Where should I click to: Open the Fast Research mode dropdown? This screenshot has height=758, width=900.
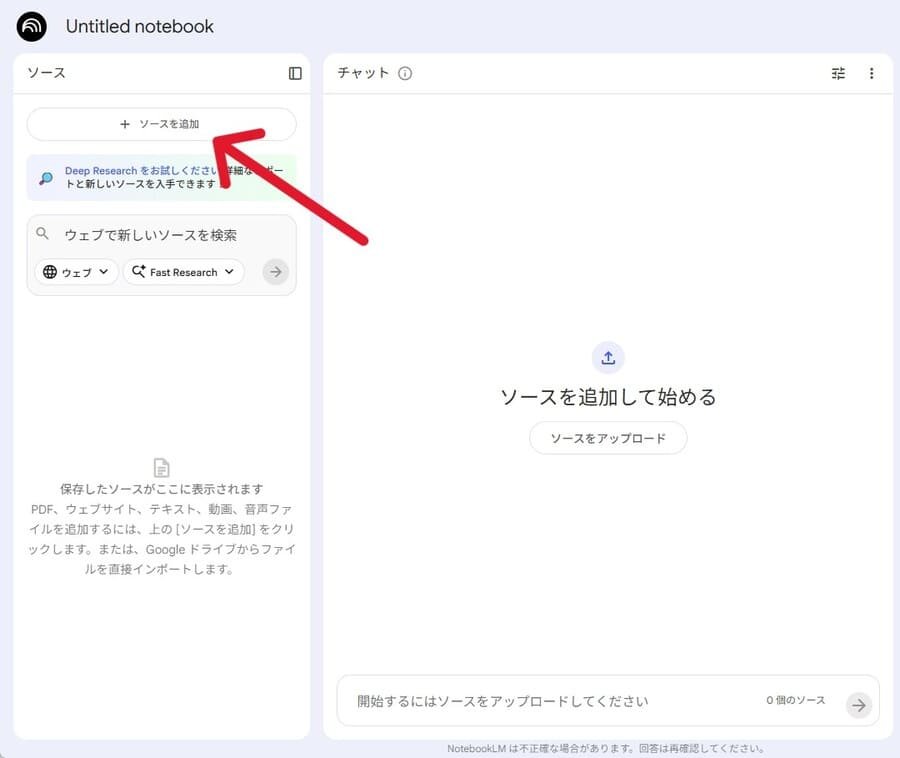(x=184, y=271)
